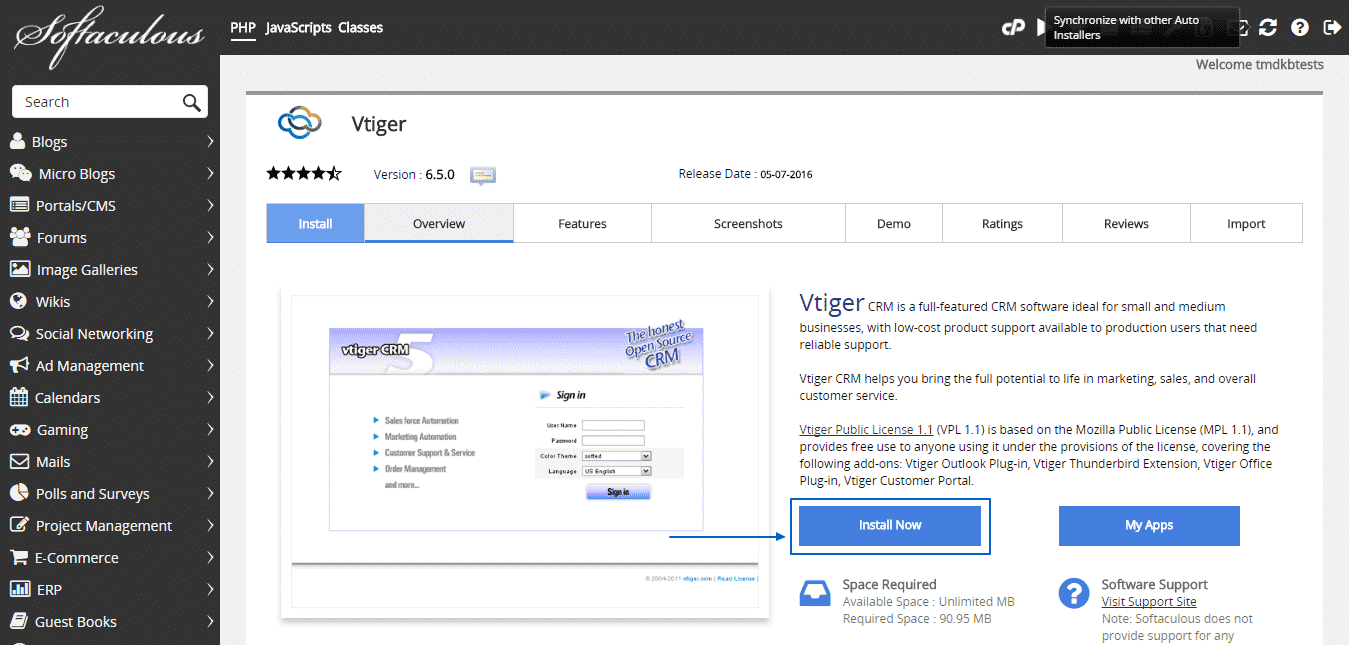The image size is (1349, 645).
Task: Click the Gaming controller icon
Action: pyautogui.click(x=20, y=429)
